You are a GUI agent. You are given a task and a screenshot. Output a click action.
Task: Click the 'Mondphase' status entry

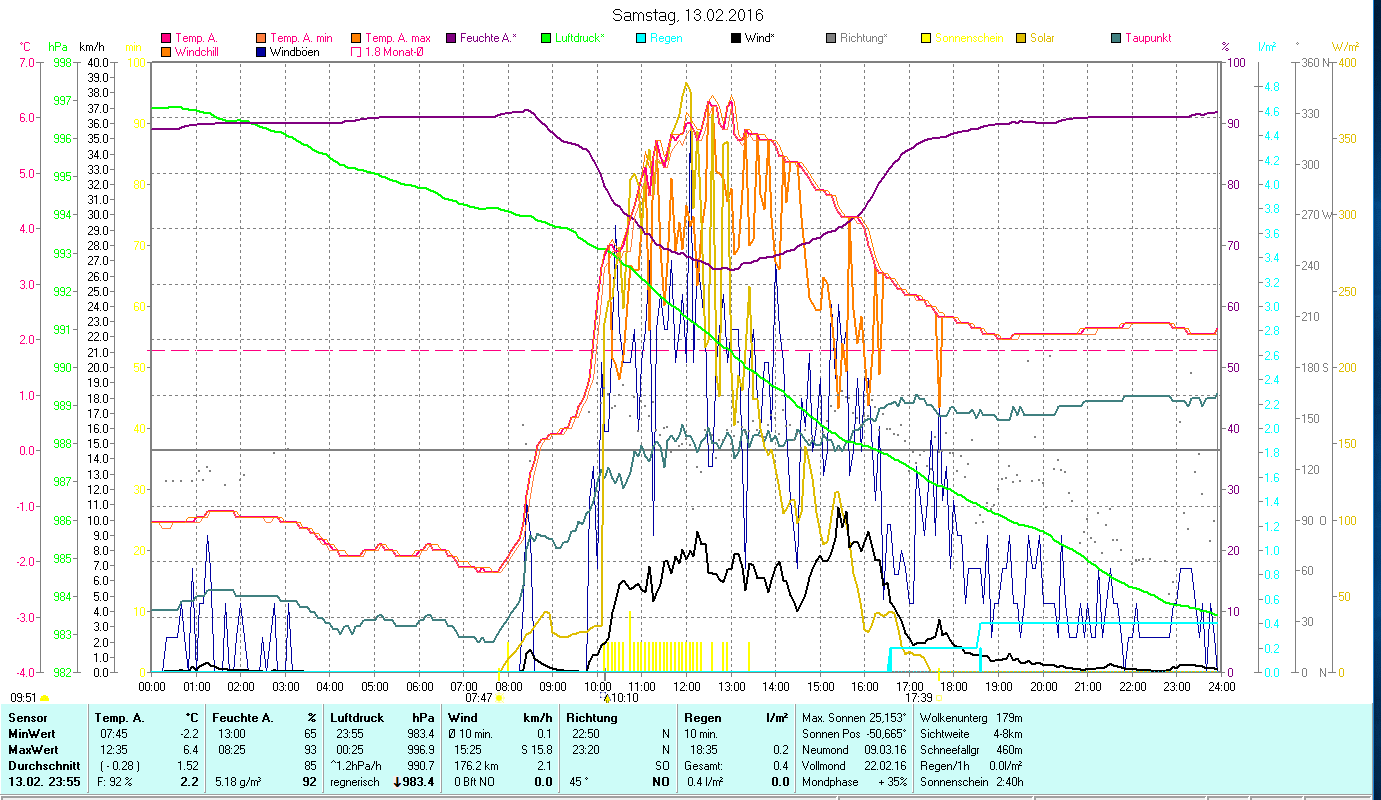coord(831,782)
